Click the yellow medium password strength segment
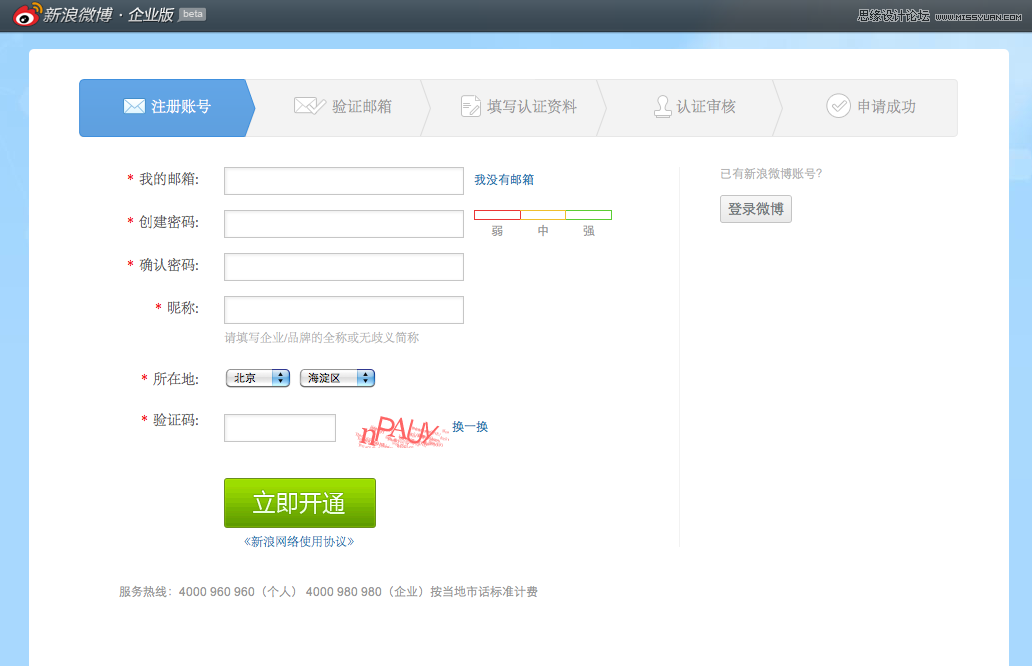The height and width of the screenshot is (666, 1032). click(x=543, y=215)
